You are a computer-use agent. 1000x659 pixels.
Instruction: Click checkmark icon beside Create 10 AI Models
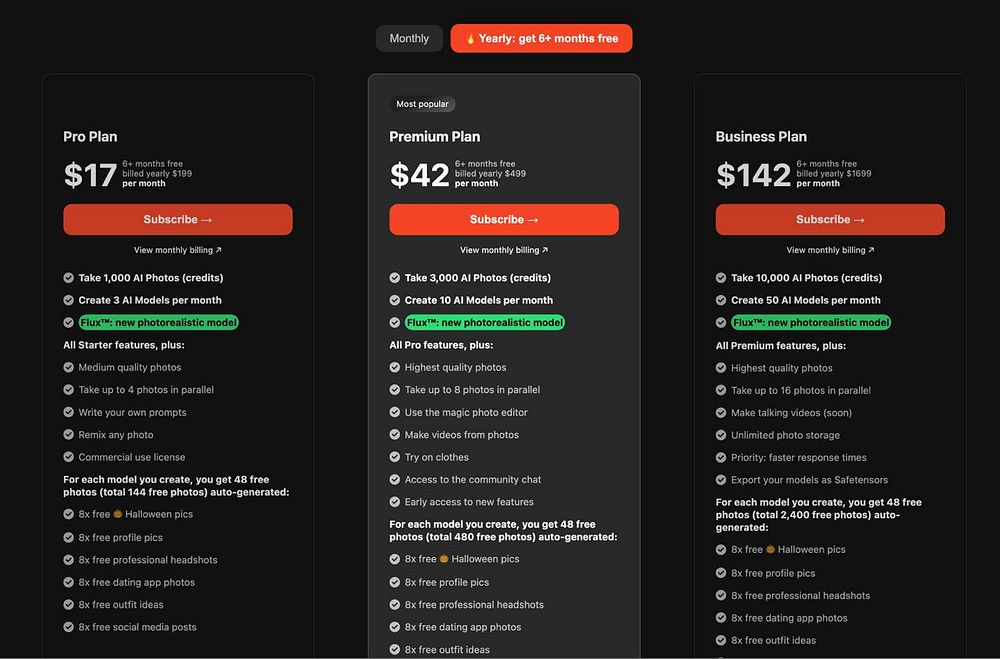[x=395, y=300]
